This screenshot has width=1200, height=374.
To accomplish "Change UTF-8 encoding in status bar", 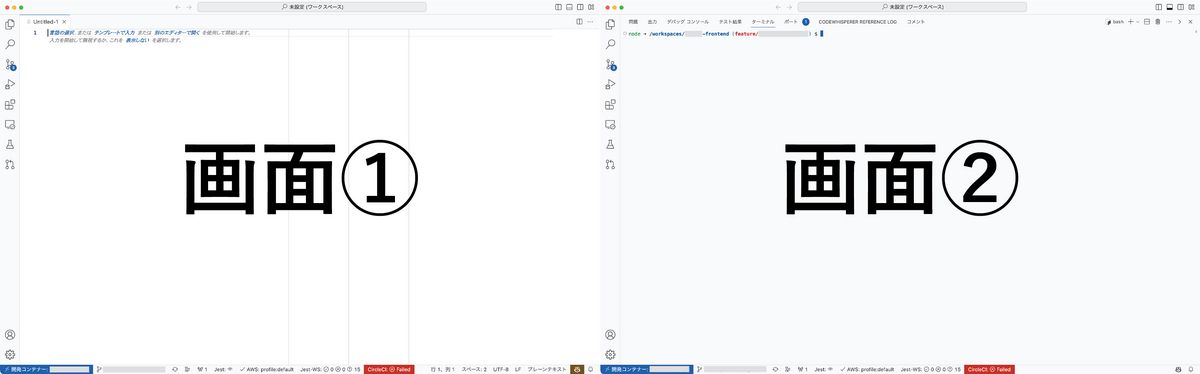I will pyautogui.click(x=500, y=369).
